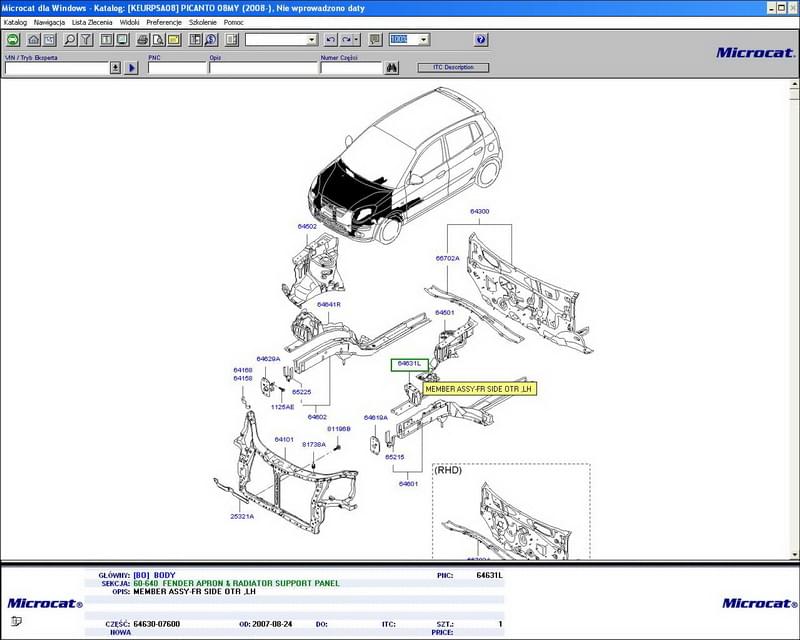Apply the funnel filter tool
The height and width of the screenshot is (640, 800).
pos(86,40)
